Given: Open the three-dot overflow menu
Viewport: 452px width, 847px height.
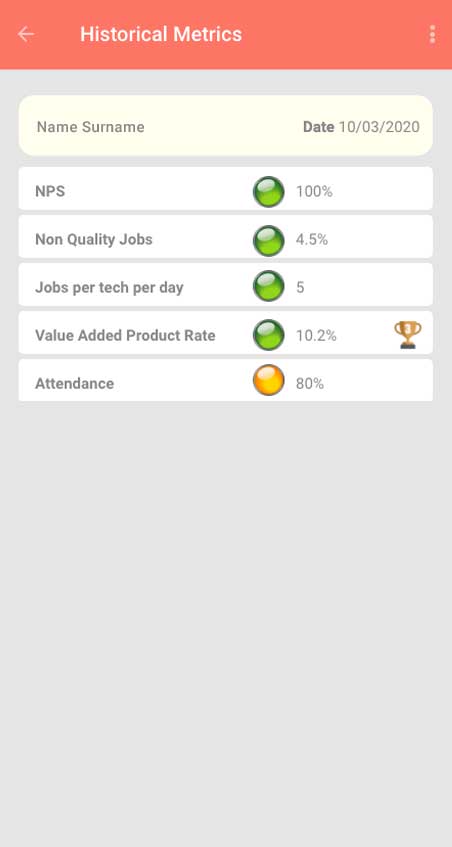Looking at the screenshot, I should (x=432, y=34).
